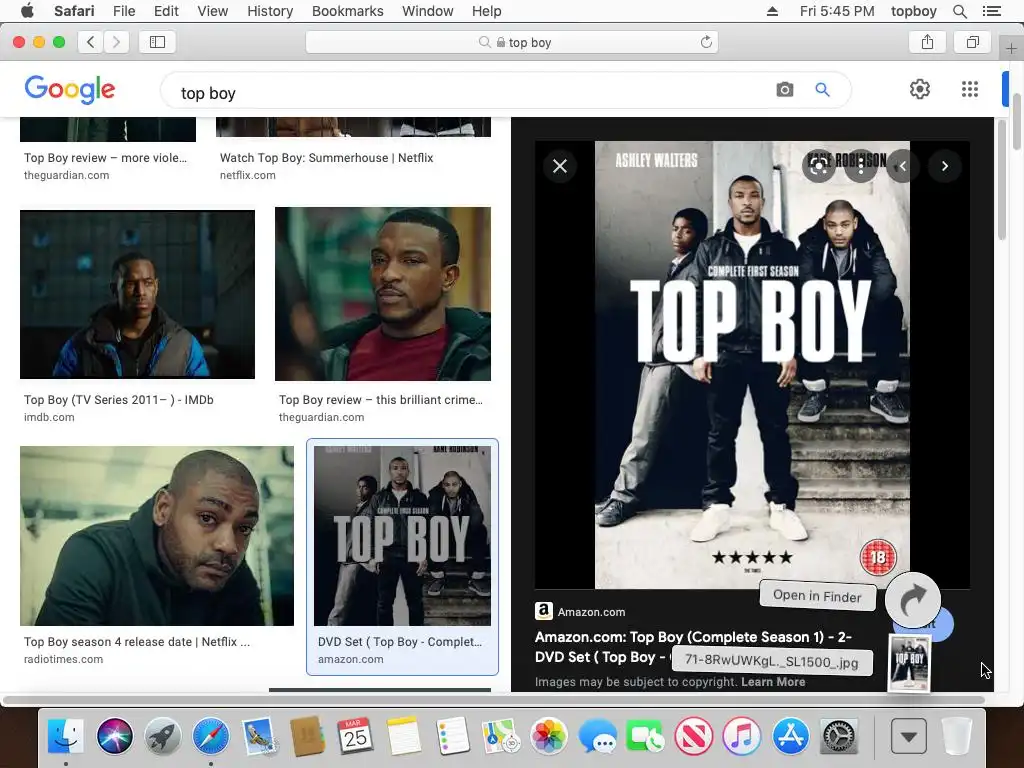
Task: Open the View menu
Action: [212, 11]
